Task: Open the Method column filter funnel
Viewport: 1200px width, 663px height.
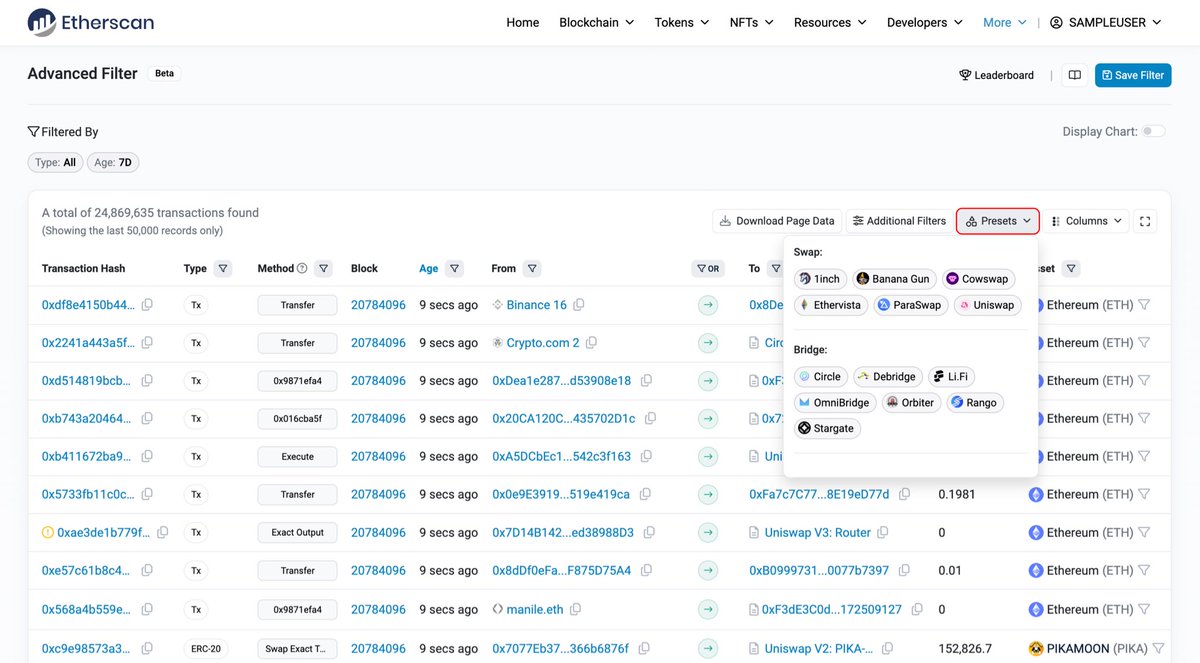Action: point(323,268)
